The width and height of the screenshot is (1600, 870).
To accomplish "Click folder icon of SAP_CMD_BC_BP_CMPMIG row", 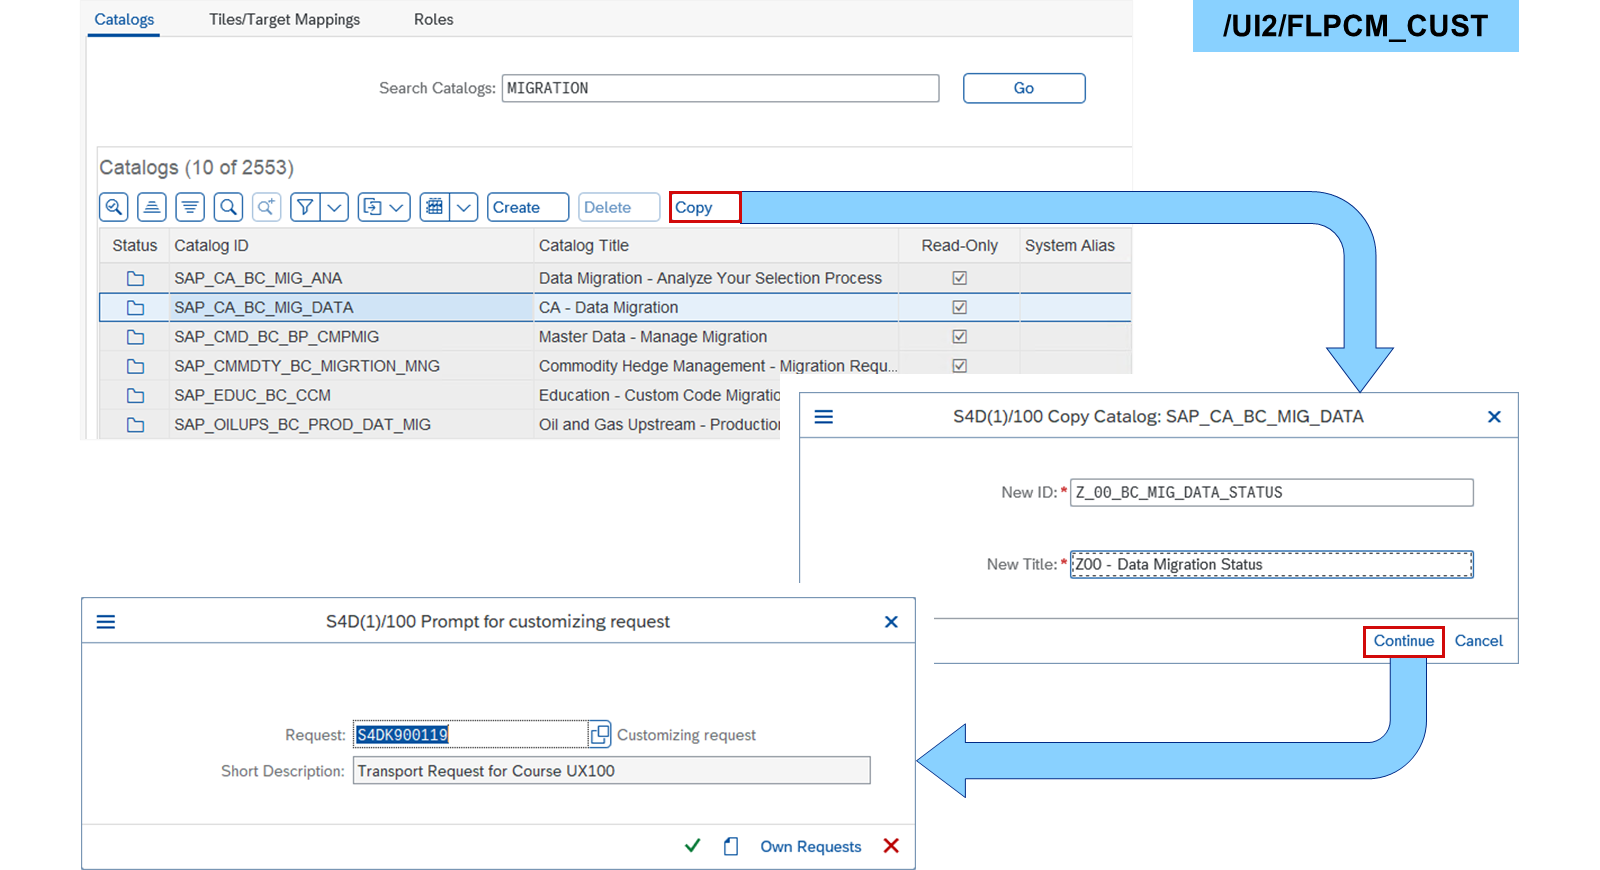I will pos(135,337).
